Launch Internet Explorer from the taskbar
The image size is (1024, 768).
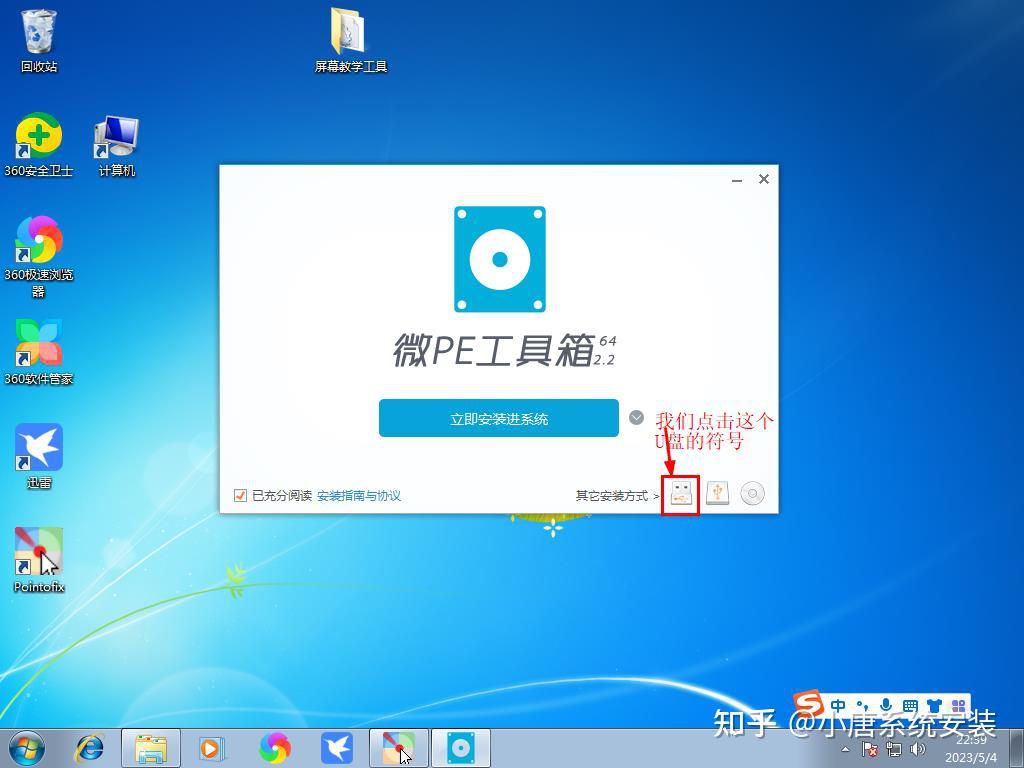click(89, 748)
